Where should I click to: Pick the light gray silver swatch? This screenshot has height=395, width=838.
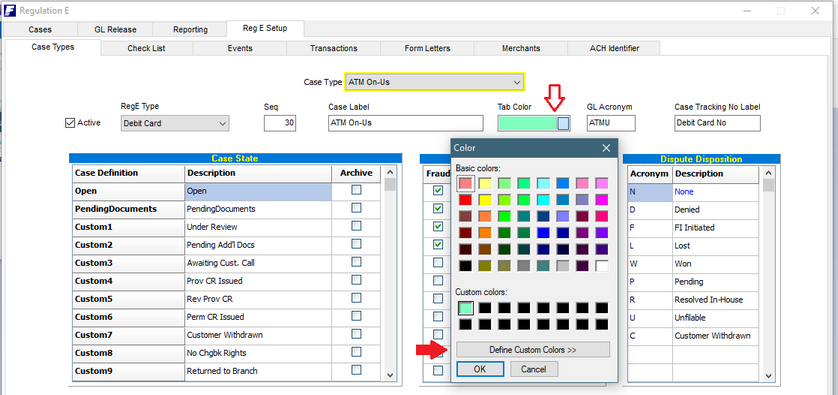click(x=563, y=266)
